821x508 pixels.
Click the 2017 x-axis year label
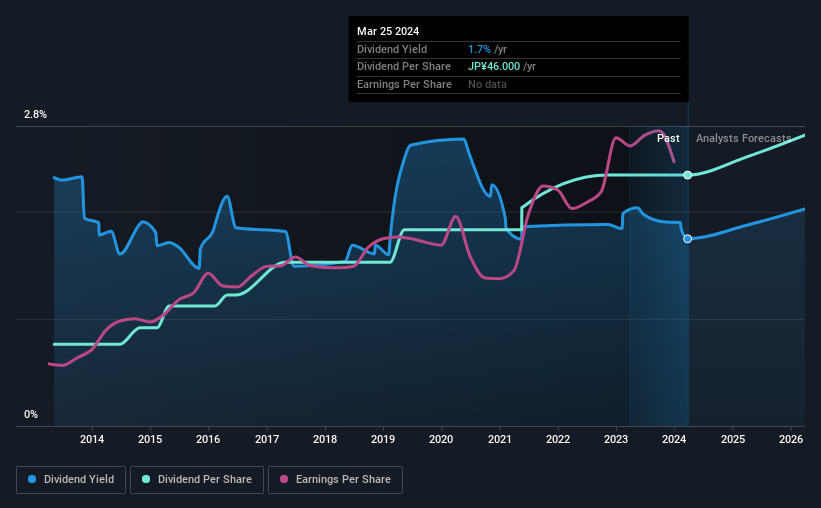pyautogui.click(x=267, y=439)
